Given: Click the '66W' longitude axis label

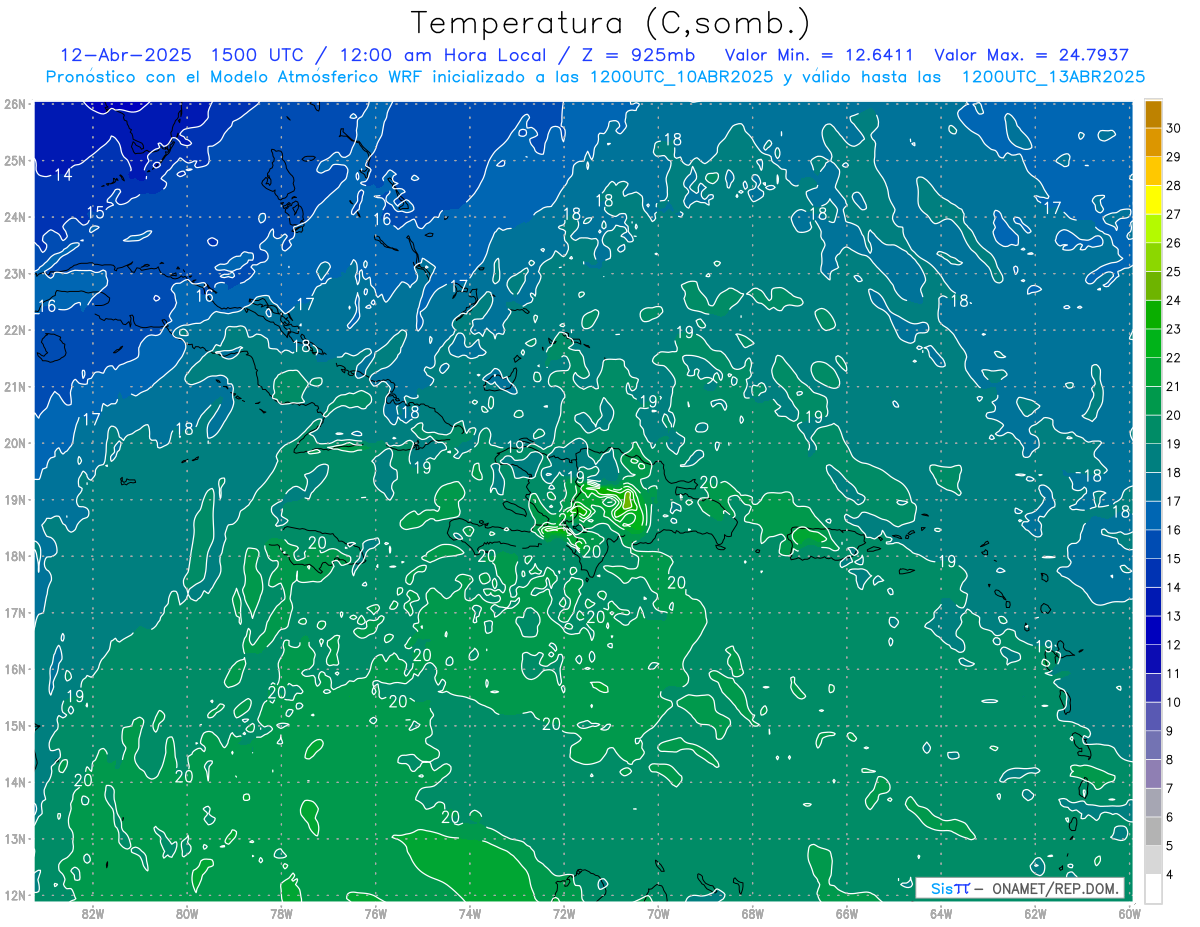Looking at the screenshot, I should (847, 913).
